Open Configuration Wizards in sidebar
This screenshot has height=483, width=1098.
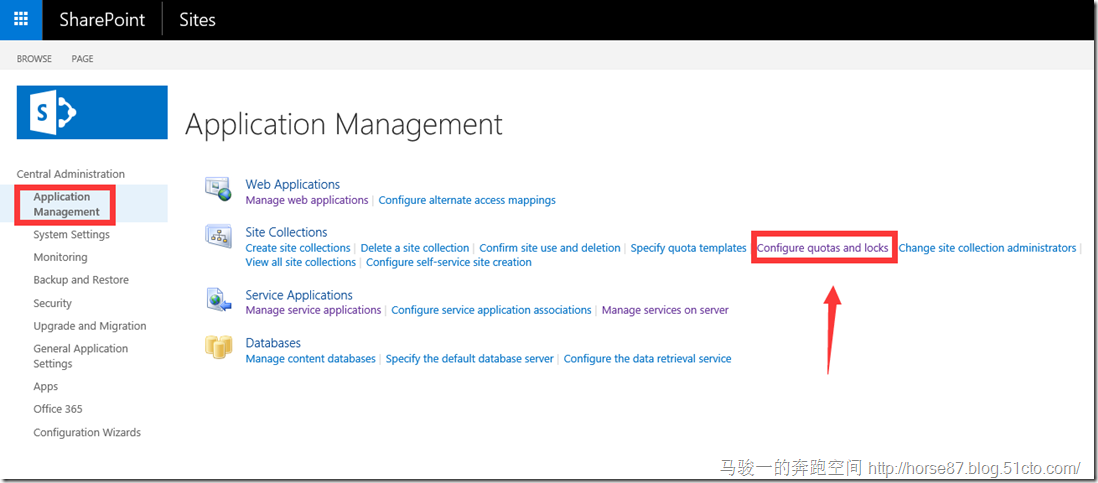(87, 433)
